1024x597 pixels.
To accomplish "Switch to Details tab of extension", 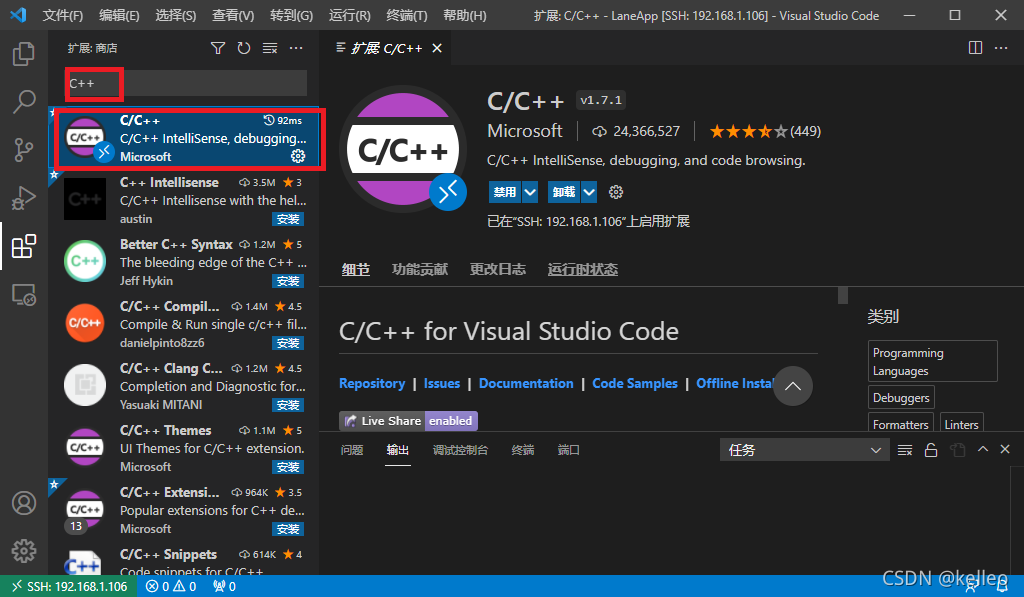I will [356, 269].
